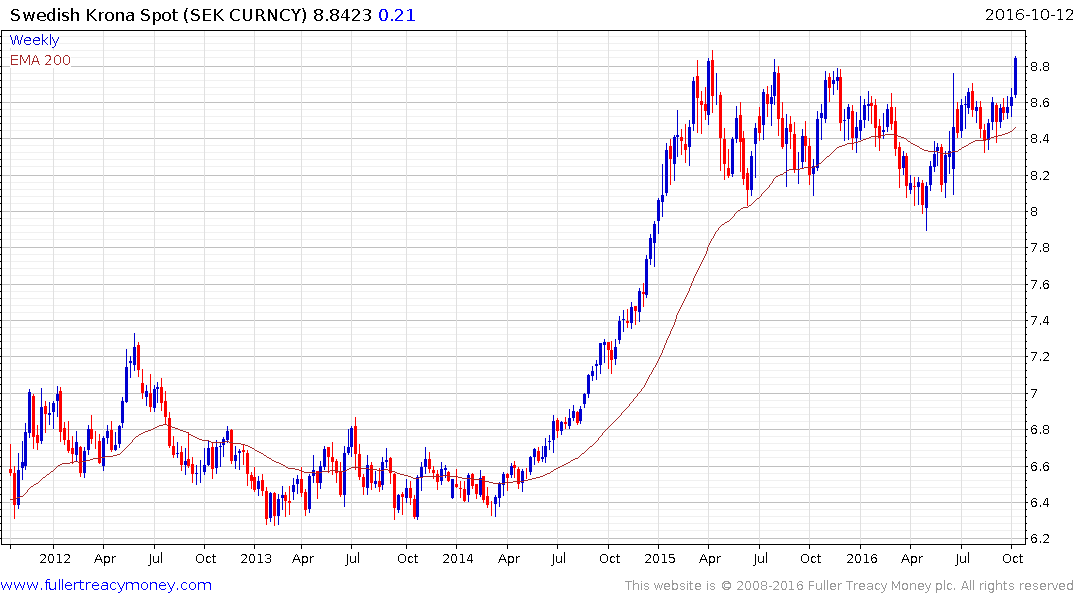The height and width of the screenshot is (600, 1075).
Task: Click the 7.6 price axis label
Action: (x=1039, y=285)
